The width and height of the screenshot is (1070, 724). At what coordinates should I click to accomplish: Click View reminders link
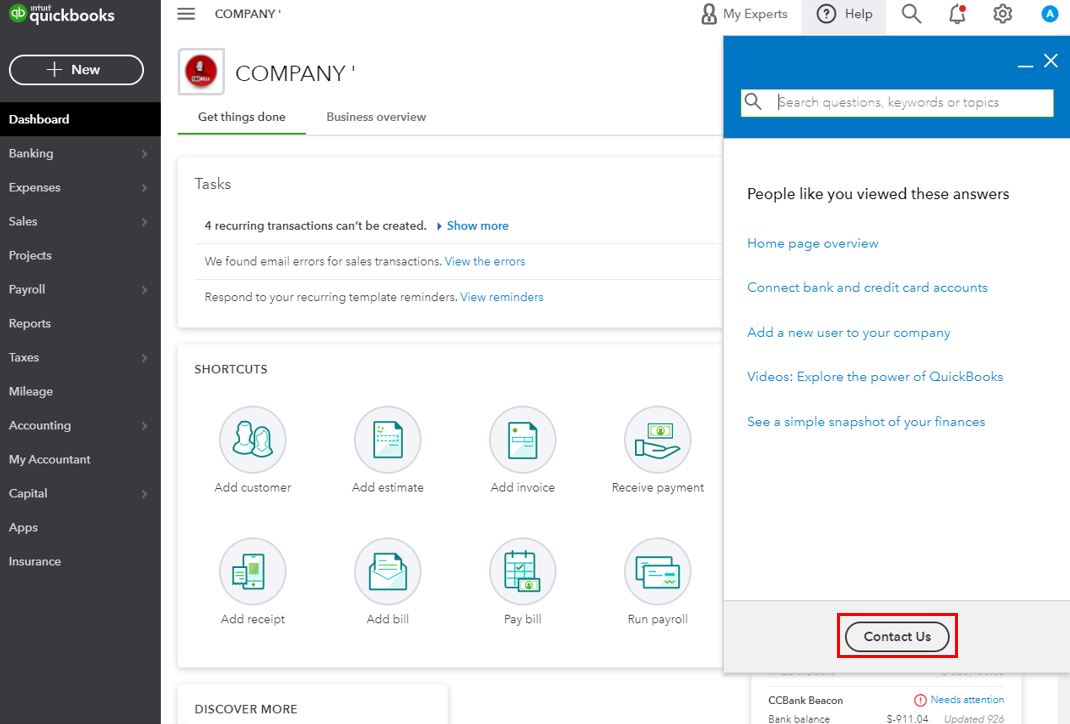[502, 297]
